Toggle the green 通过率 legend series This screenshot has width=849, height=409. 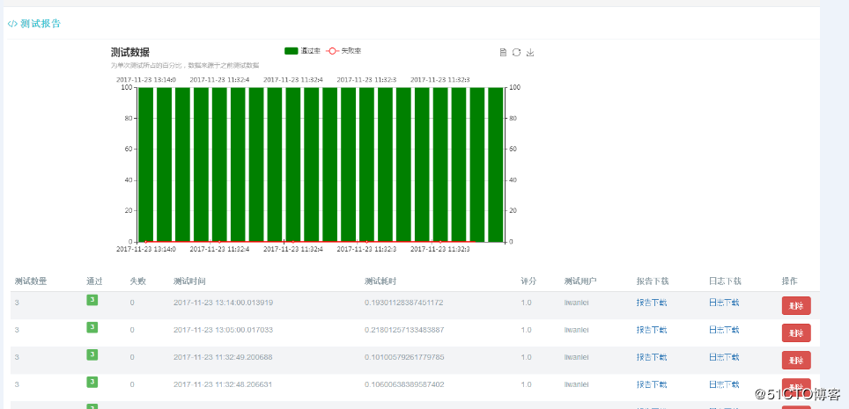(x=301, y=51)
